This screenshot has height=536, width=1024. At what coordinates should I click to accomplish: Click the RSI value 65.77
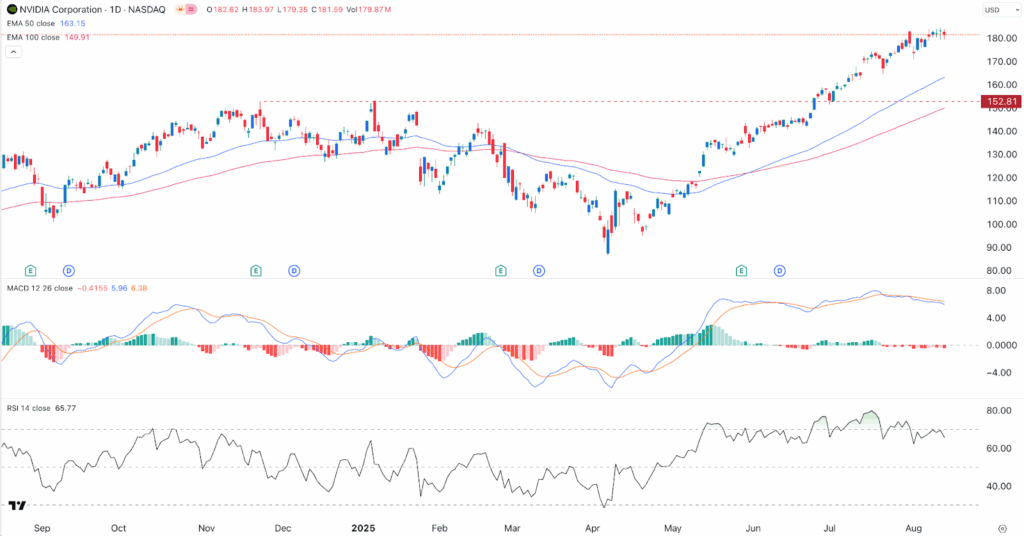click(x=65, y=408)
